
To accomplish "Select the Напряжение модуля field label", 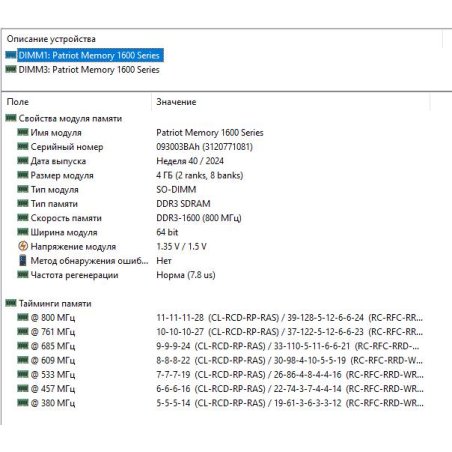I will [x=73, y=247].
